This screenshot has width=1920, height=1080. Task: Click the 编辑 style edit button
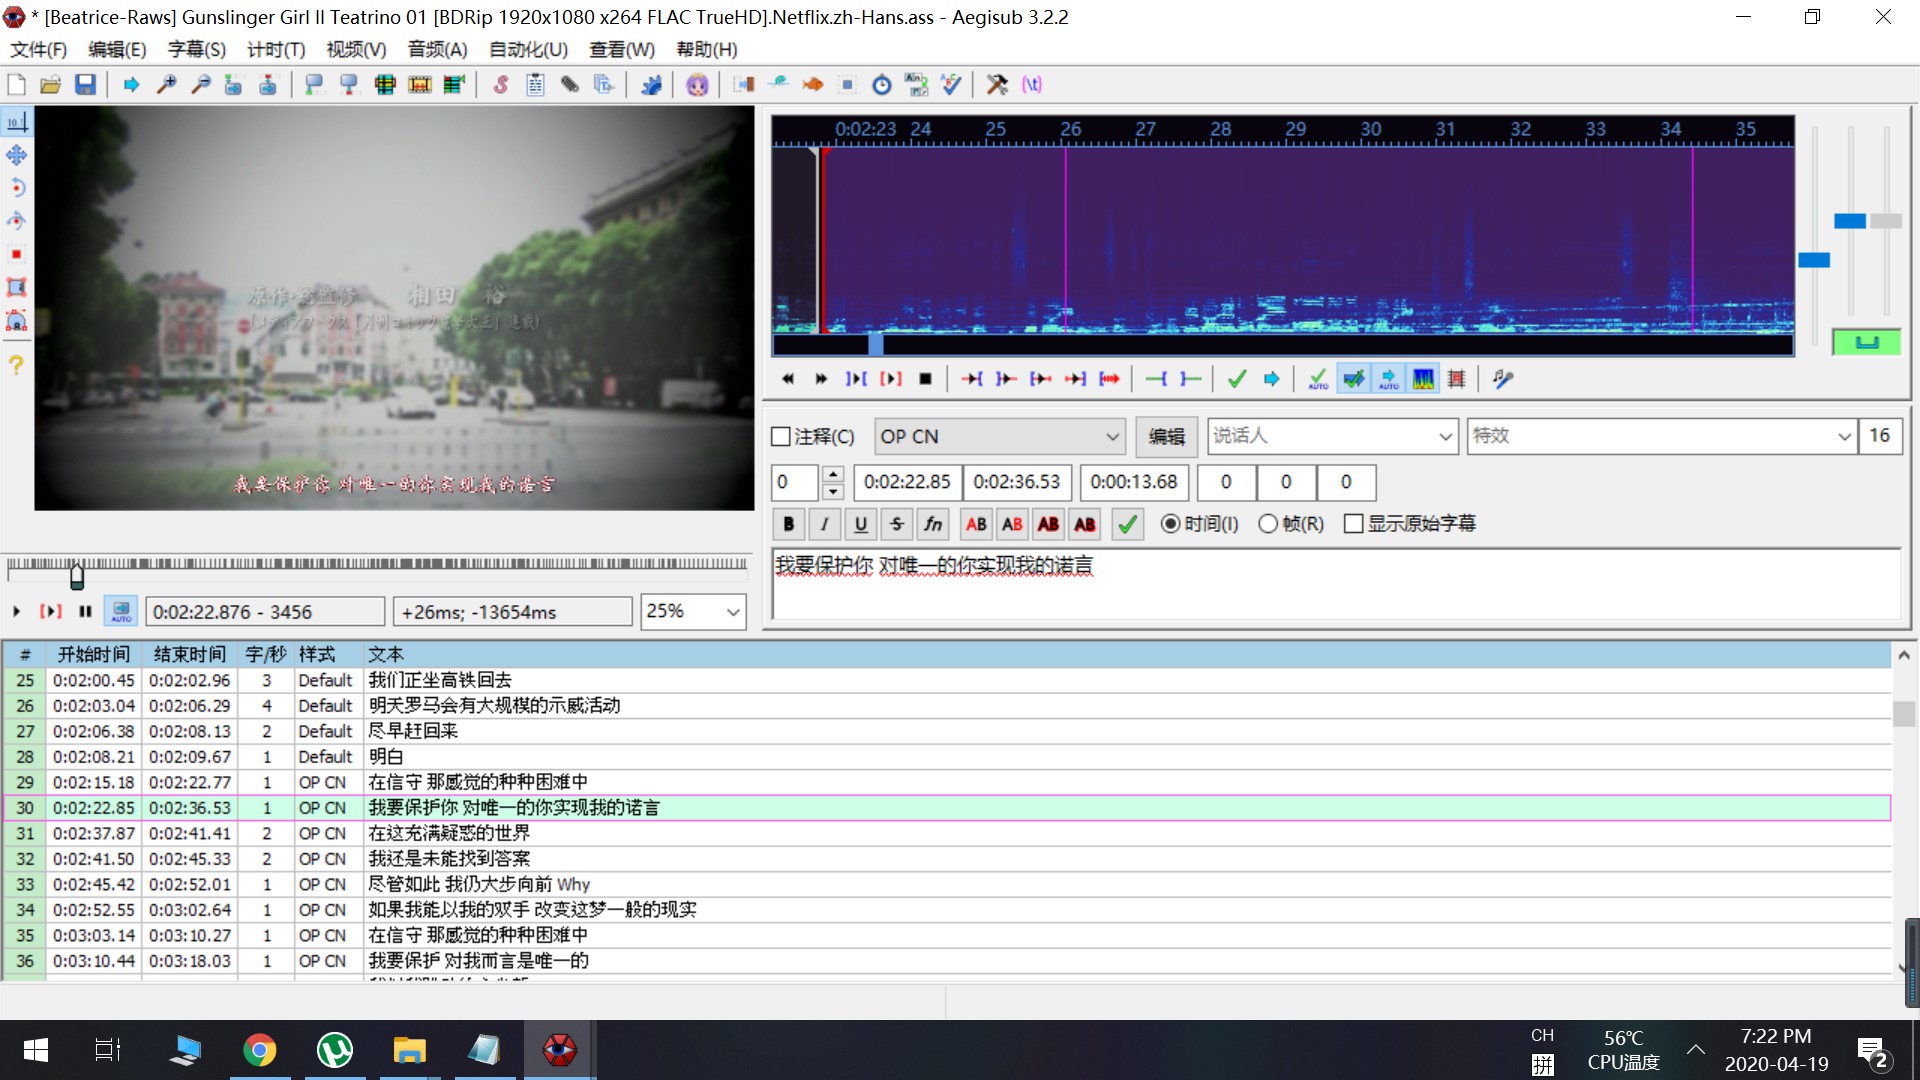tap(1166, 437)
